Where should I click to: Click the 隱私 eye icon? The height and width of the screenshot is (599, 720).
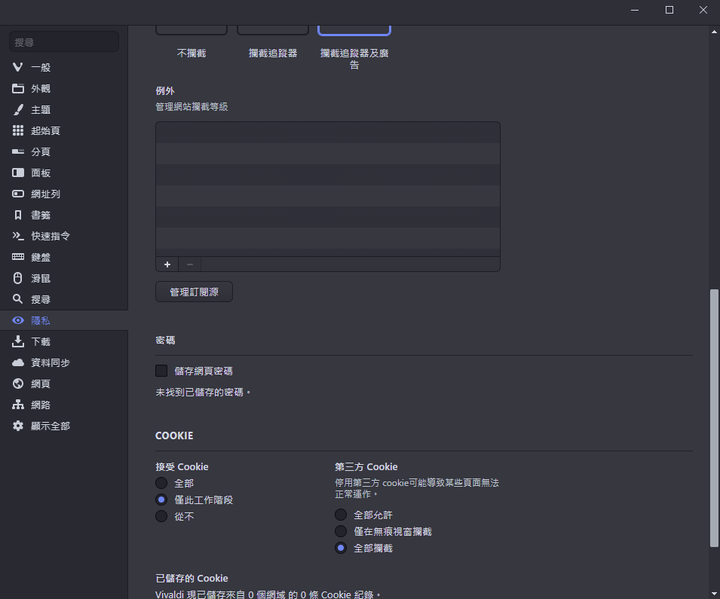(x=18, y=320)
